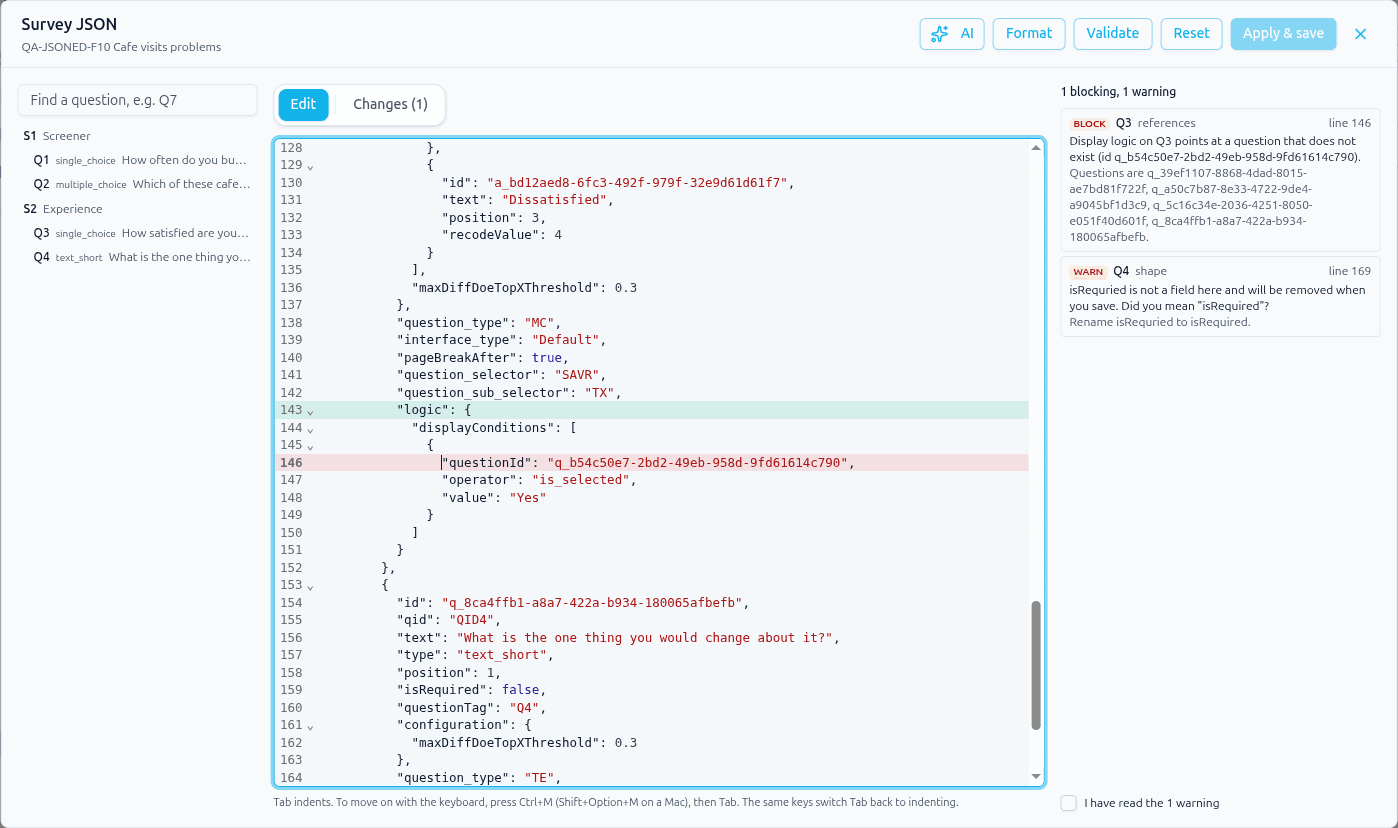Jump to line 169 from the Q4 warning
The width and height of the screenshot is (1398, 828).
pyautogui.click(x=1350, y=271)
